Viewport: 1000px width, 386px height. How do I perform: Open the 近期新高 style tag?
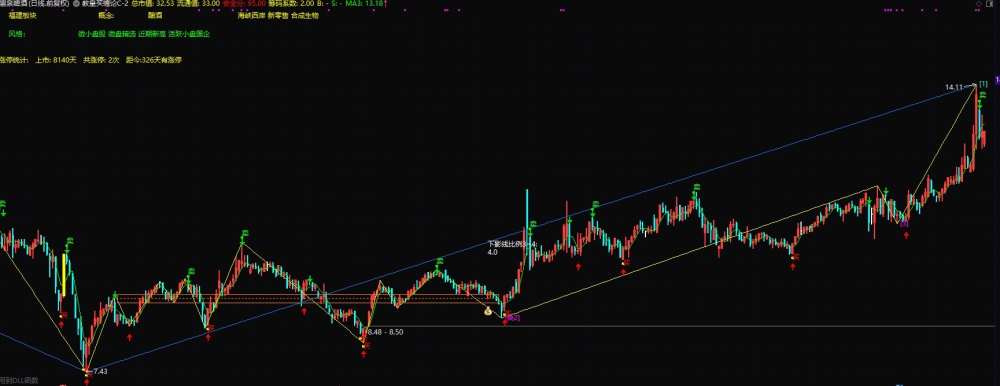(x=151, y=33)
